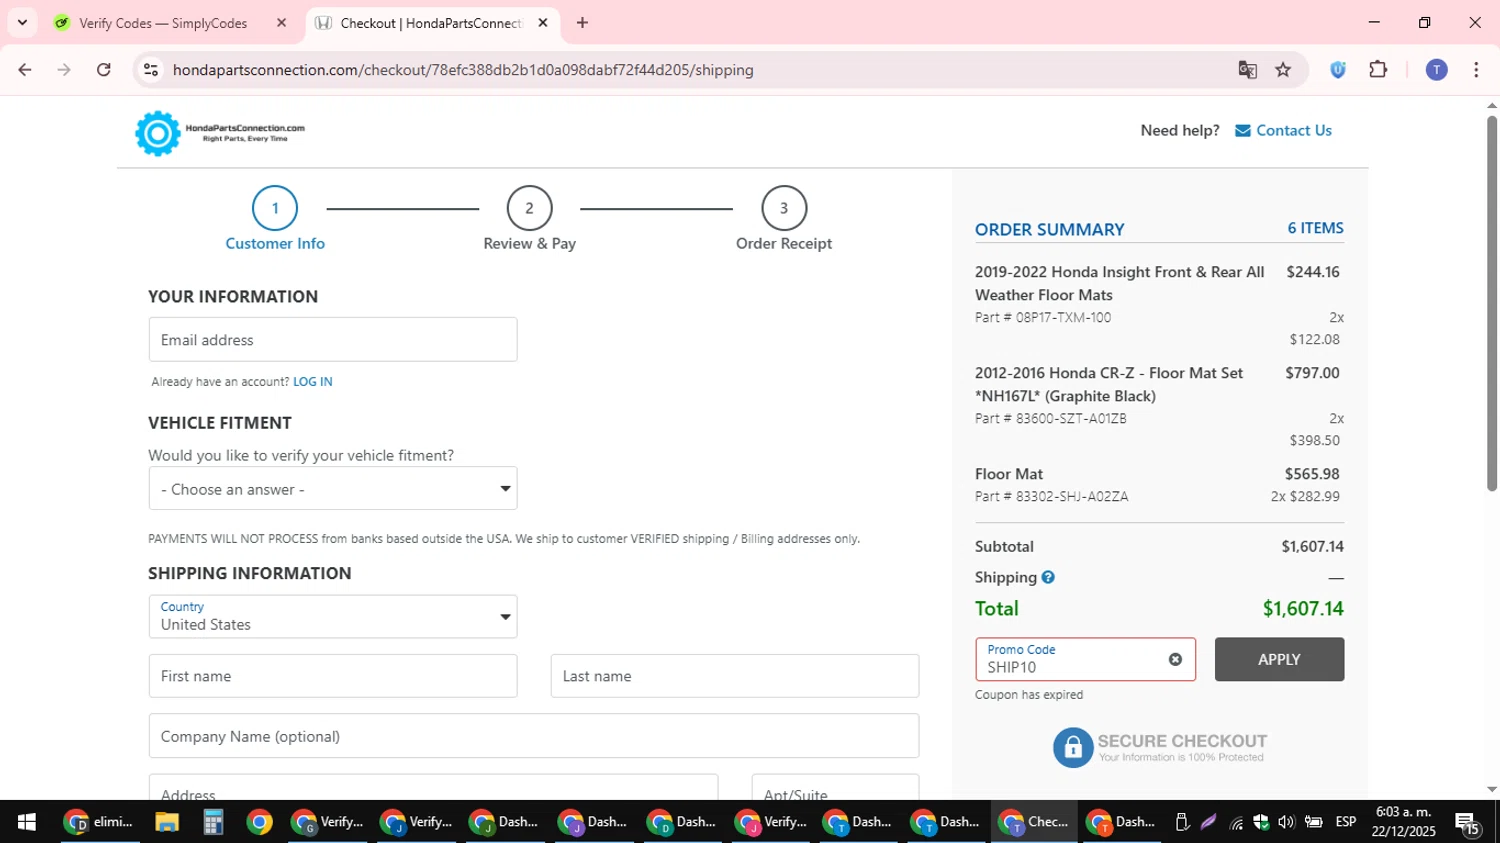
Task: Click the LOG IN link
Action: 312,382
